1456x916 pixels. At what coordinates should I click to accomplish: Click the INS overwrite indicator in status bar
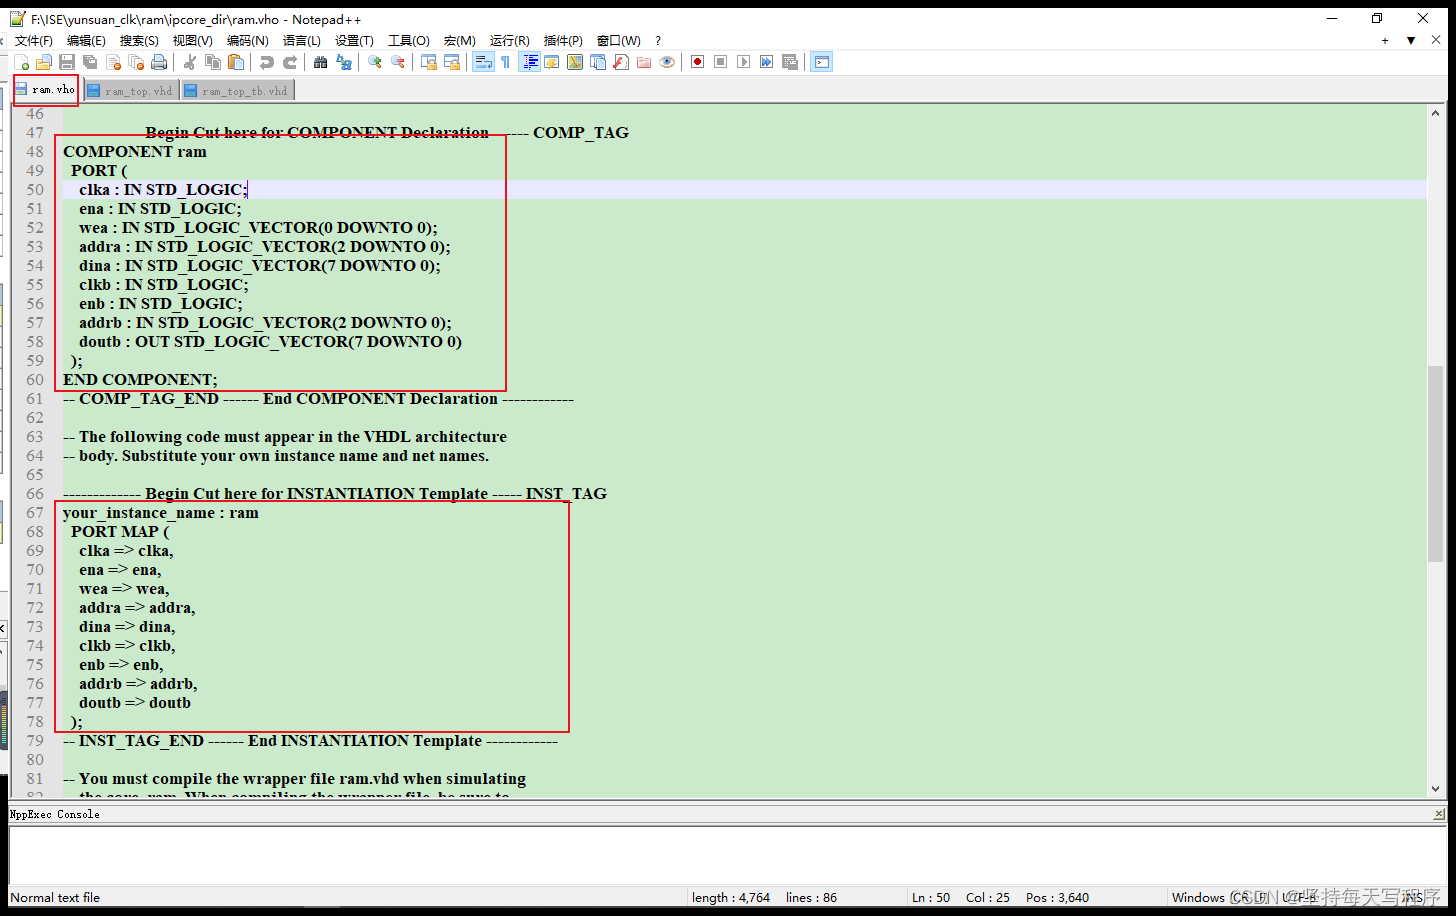(x=1414, y=897)
